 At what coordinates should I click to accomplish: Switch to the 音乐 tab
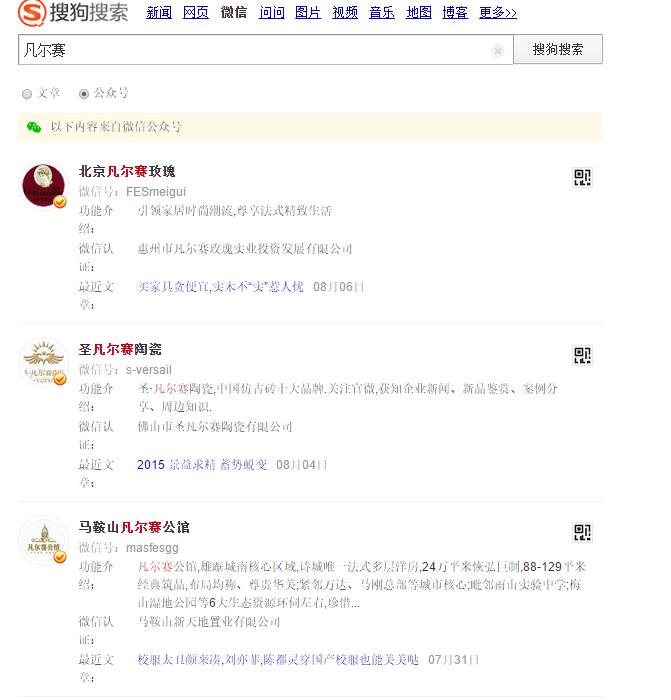(382, 12)
